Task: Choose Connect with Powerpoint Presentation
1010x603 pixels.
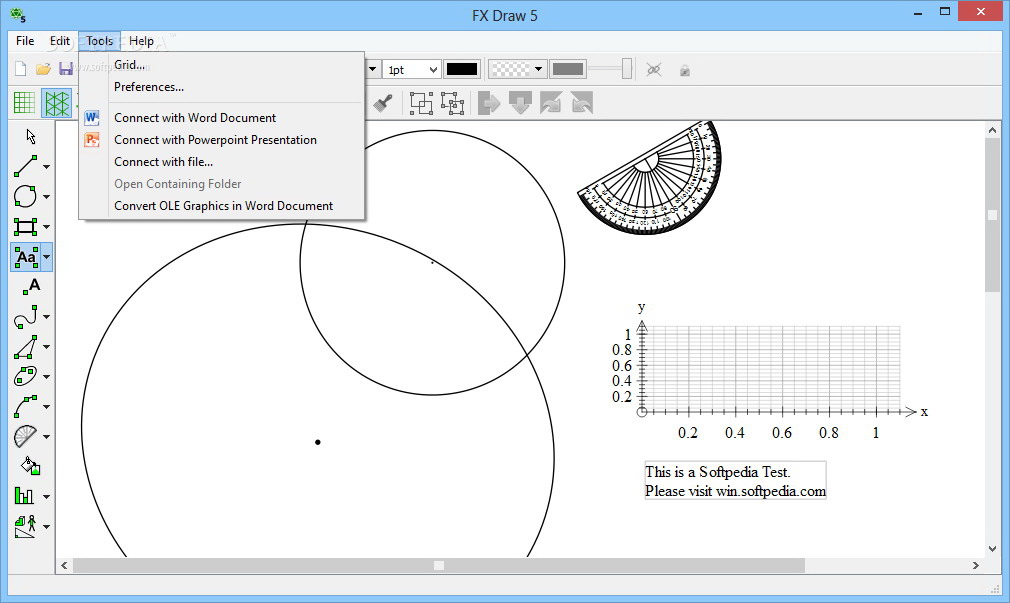Action: [222, 140]
